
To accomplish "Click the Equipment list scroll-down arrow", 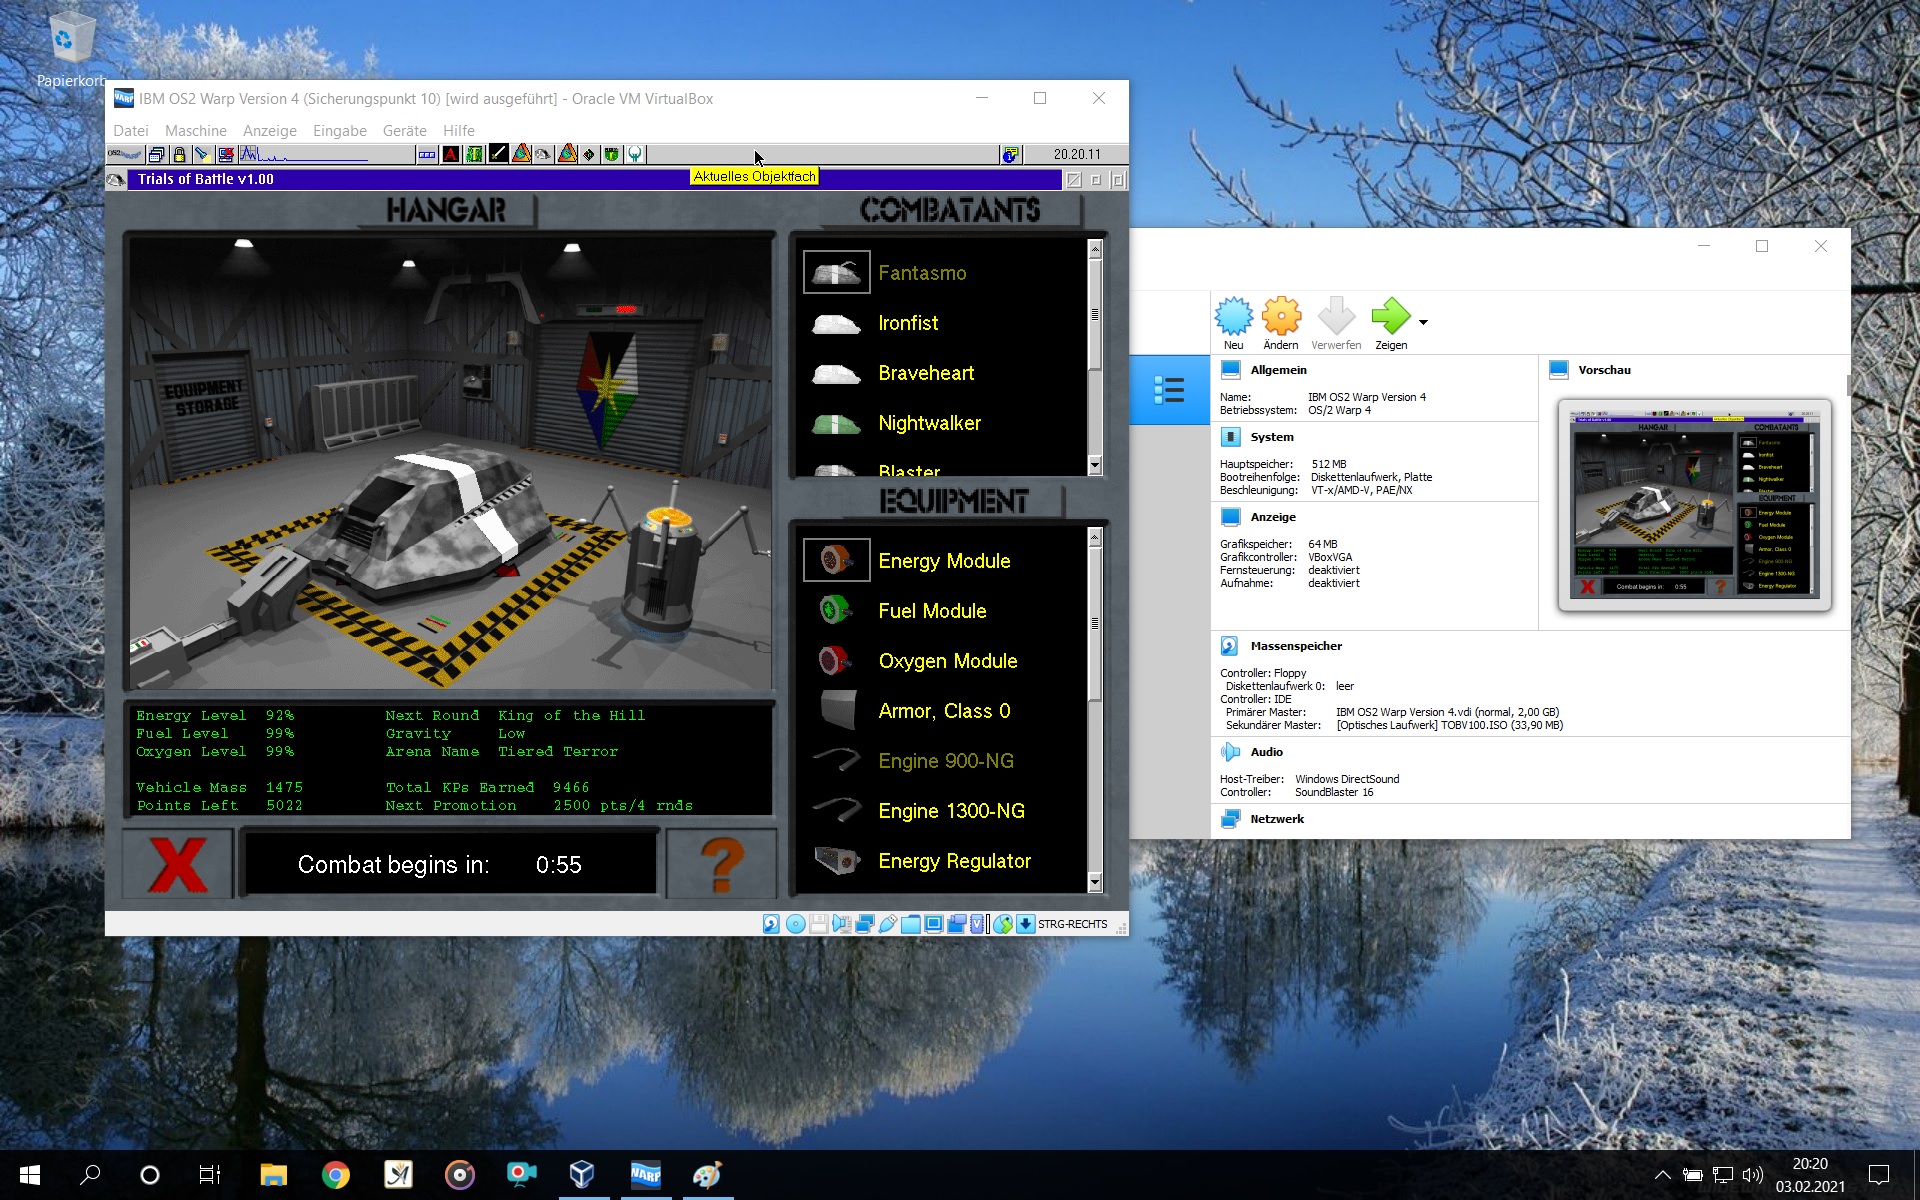I will (x=1095, y=882).
